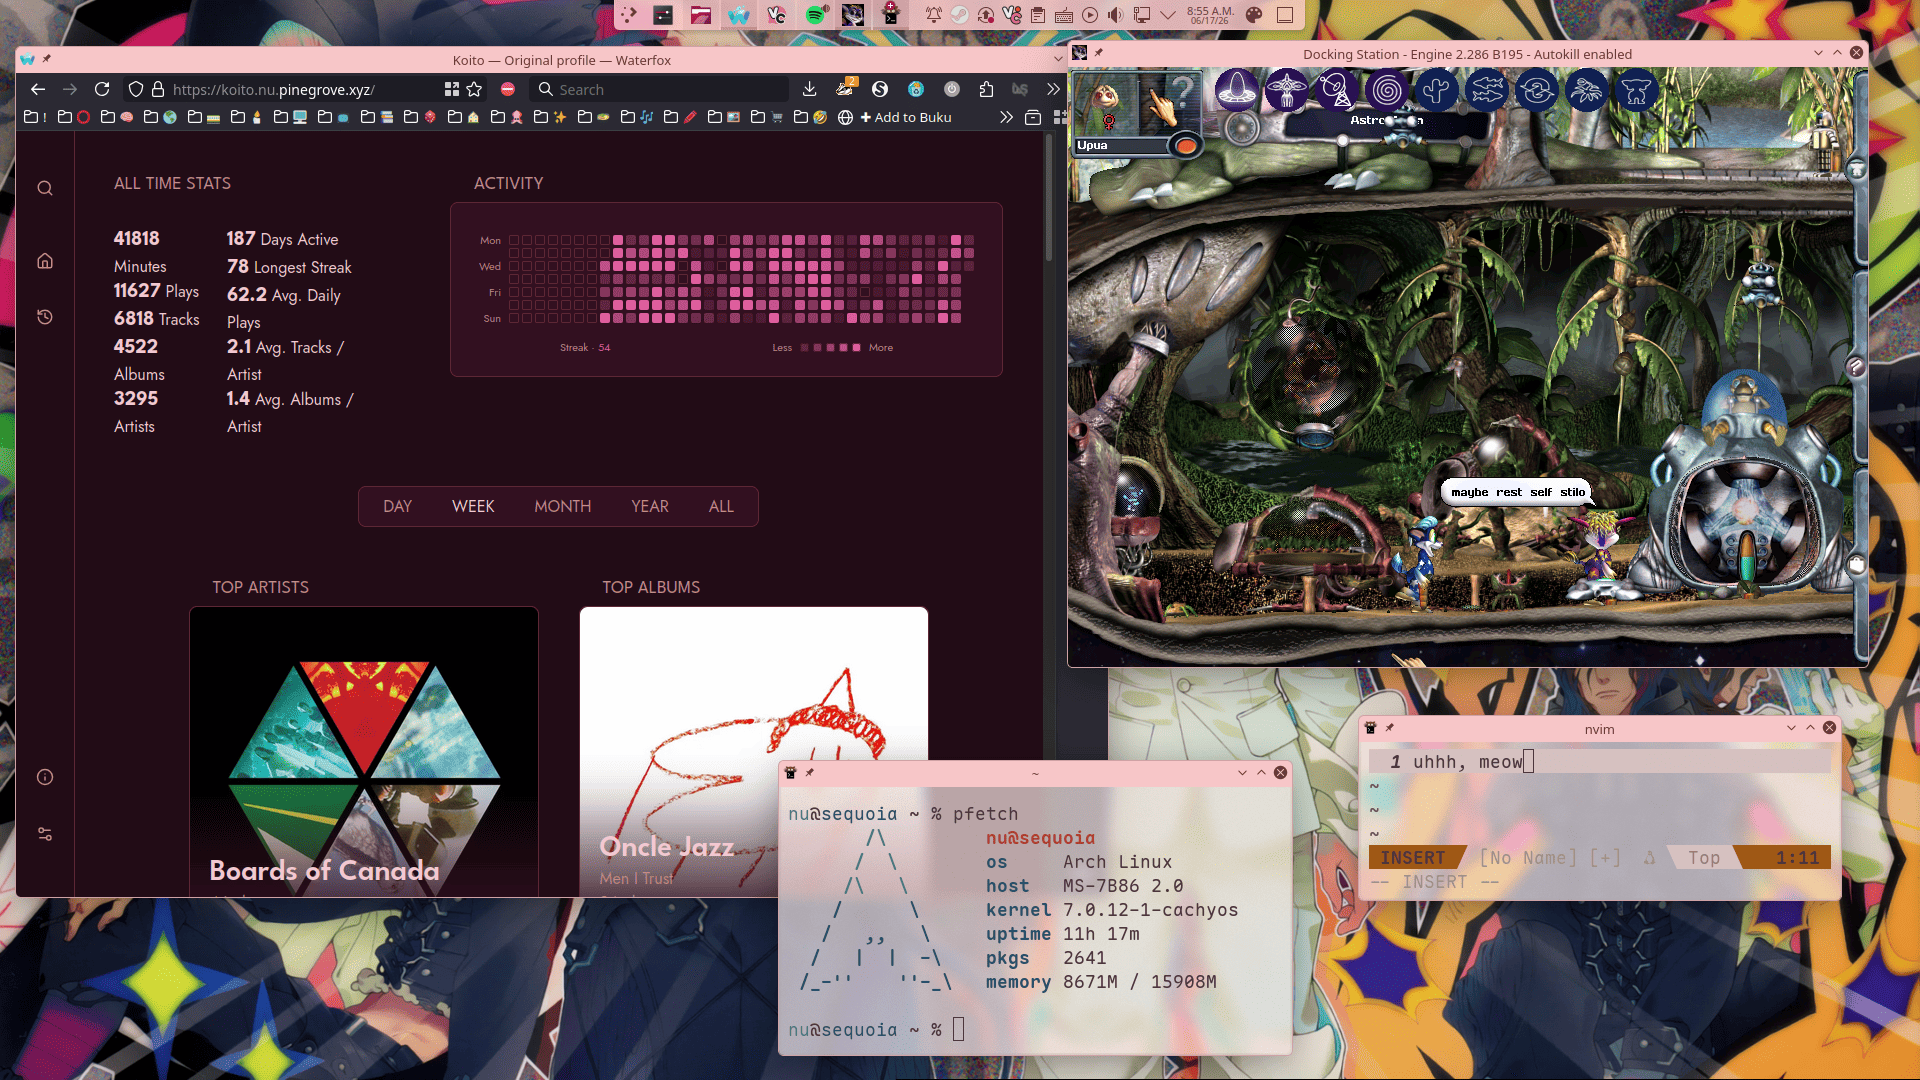Open the shopping cart bookmark folder

pyautogui.click(x=767, y=117)
